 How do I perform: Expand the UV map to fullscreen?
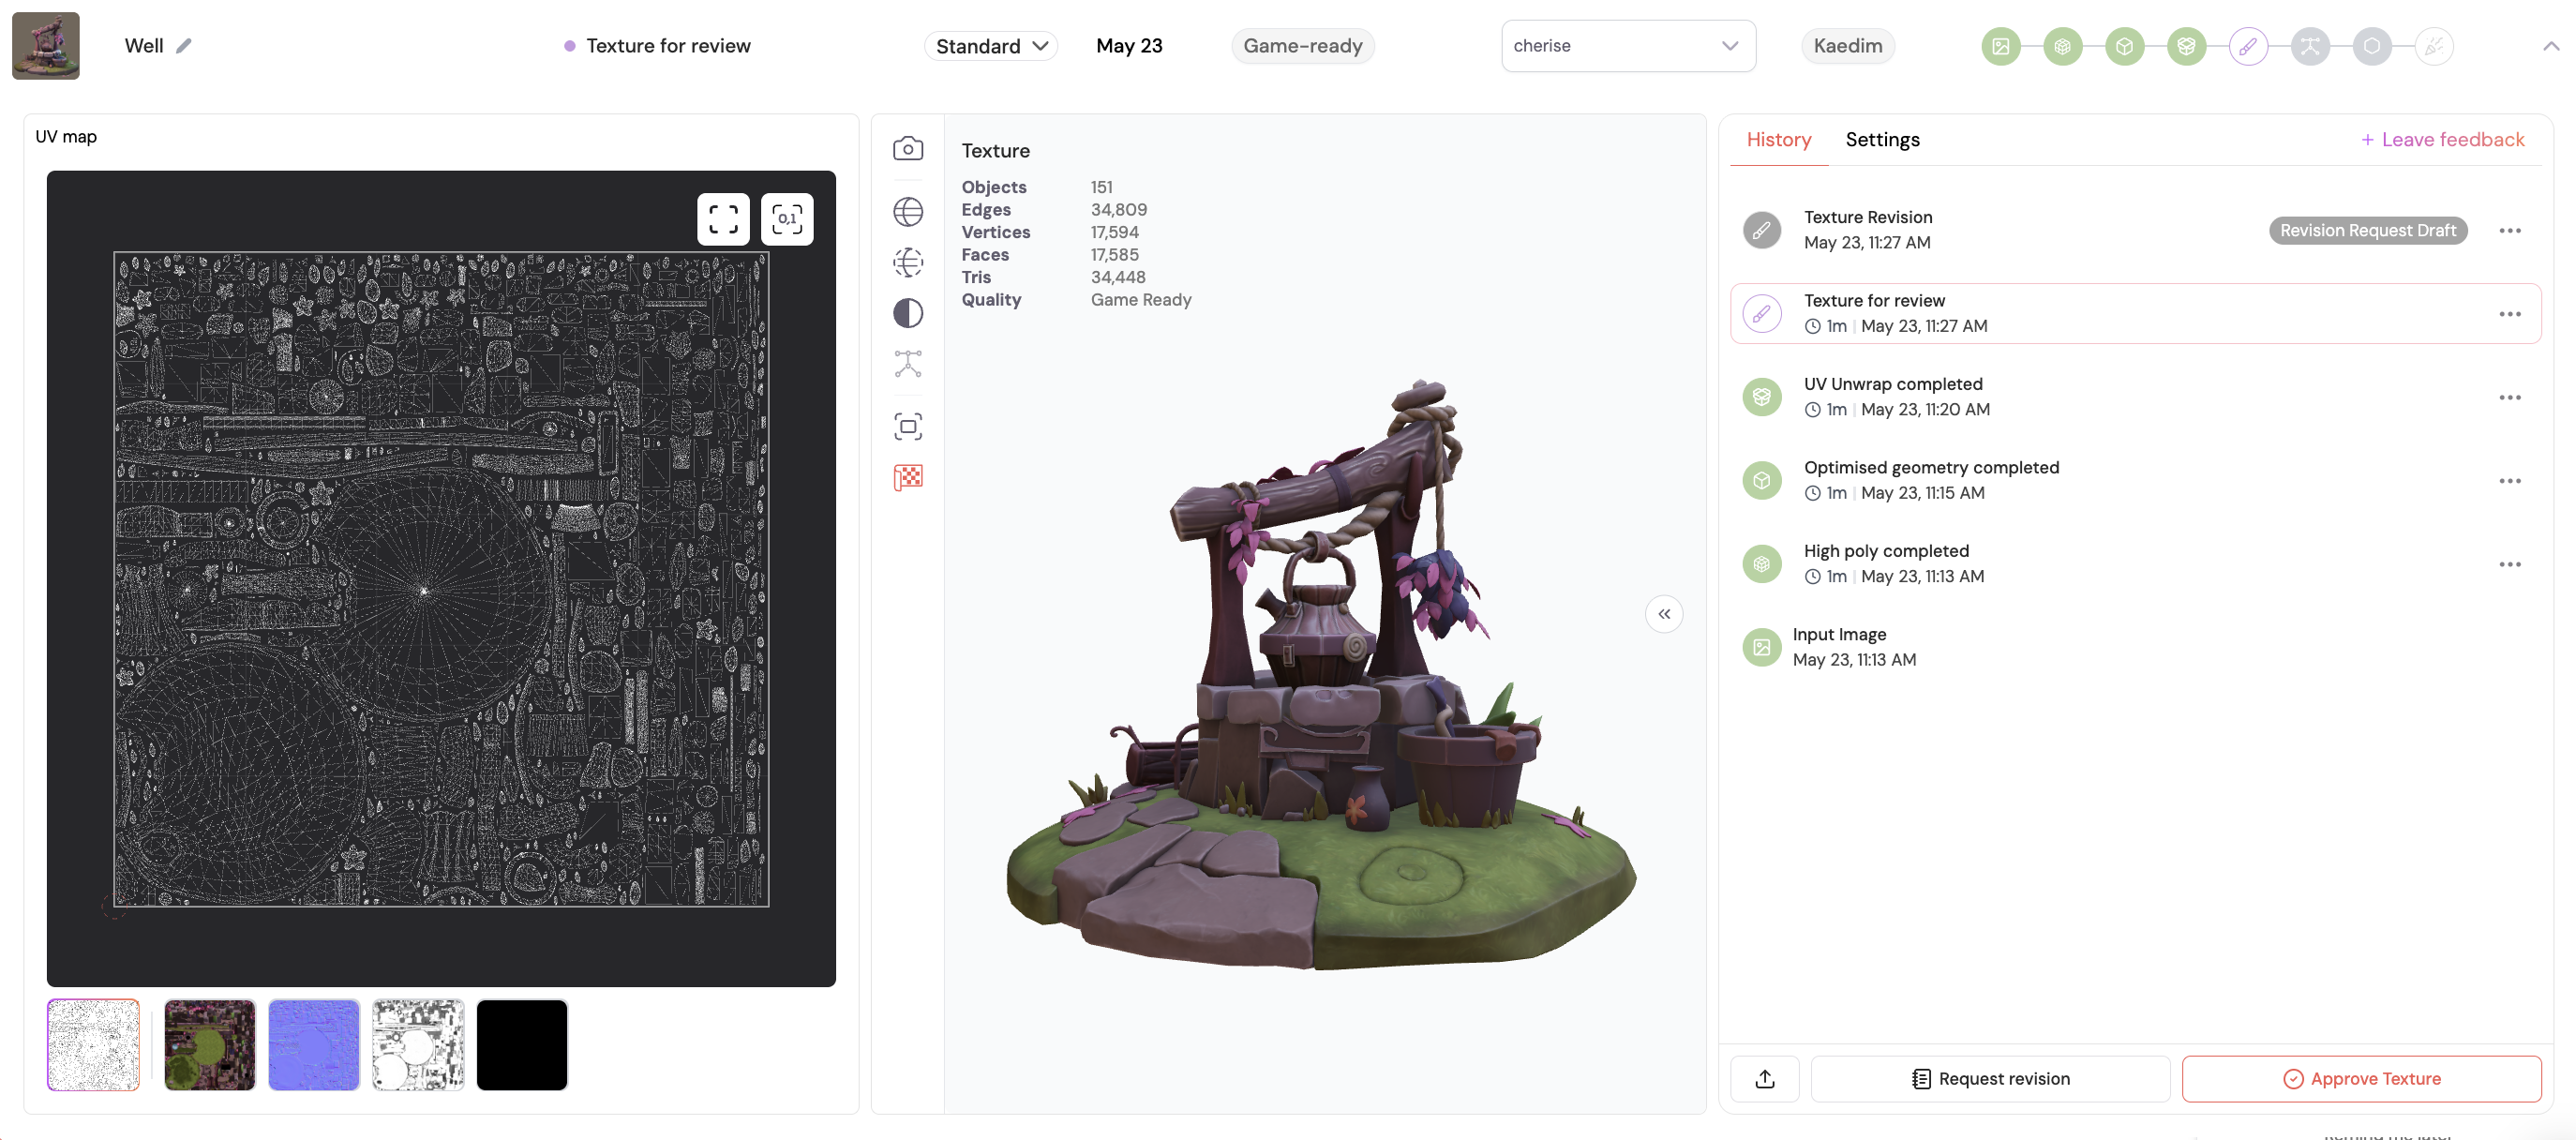point(723,219)
